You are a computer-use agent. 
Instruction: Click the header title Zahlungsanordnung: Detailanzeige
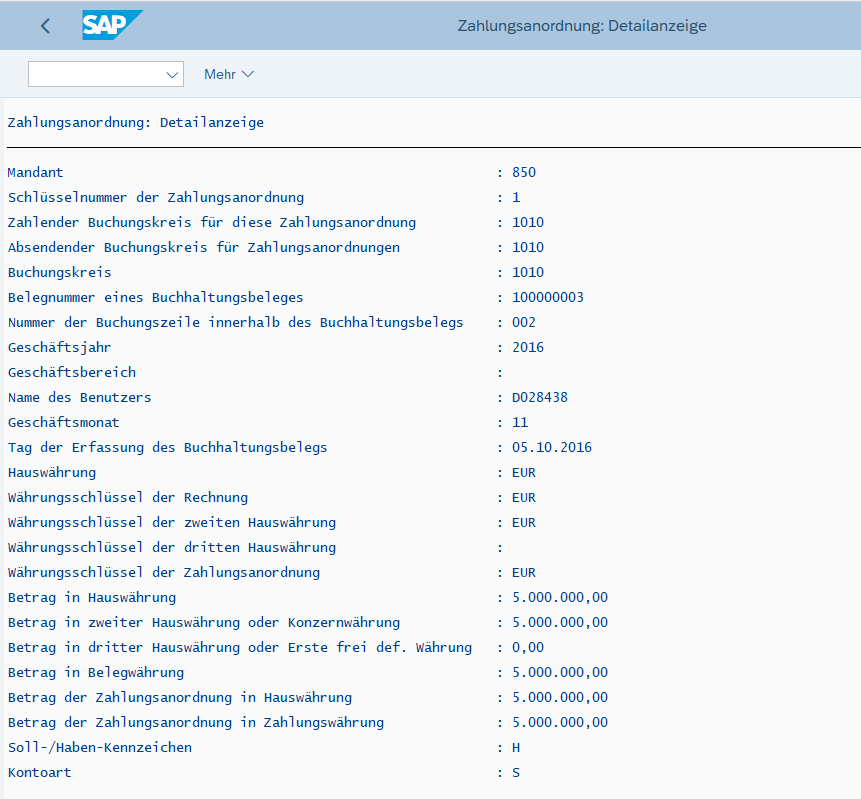click(x=581, y=26)
